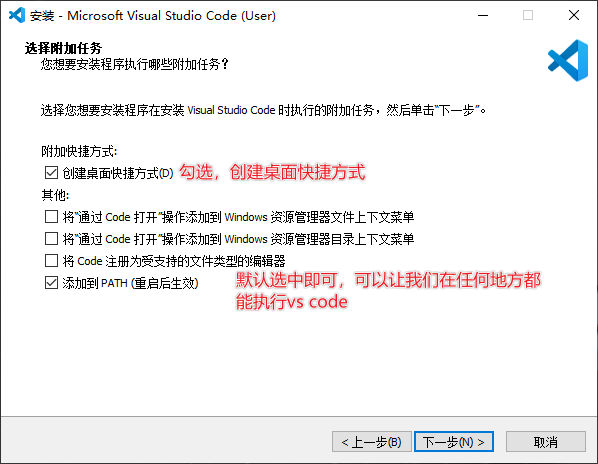Uncheck the 创建桌面快捷方式(D) checkbox
Image resolution: width=598 pixels, height=464 pixels.
coord(51,173)
